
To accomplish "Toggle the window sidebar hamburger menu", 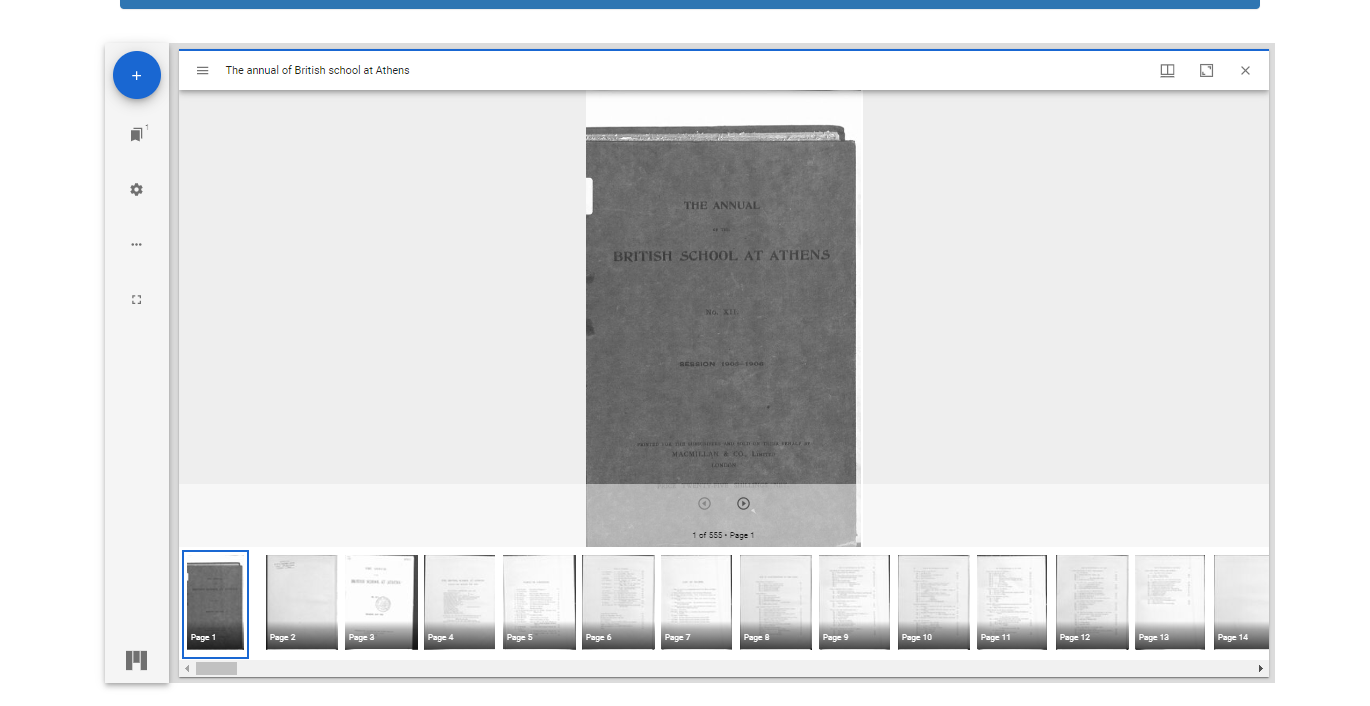I will click(x=203, y=71).
